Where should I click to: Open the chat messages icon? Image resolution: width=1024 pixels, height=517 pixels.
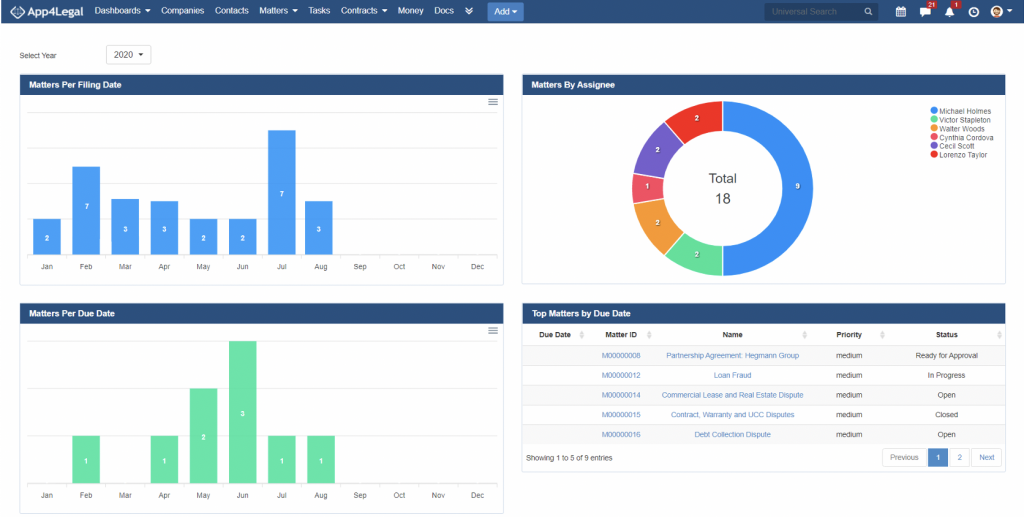point(925,12)
